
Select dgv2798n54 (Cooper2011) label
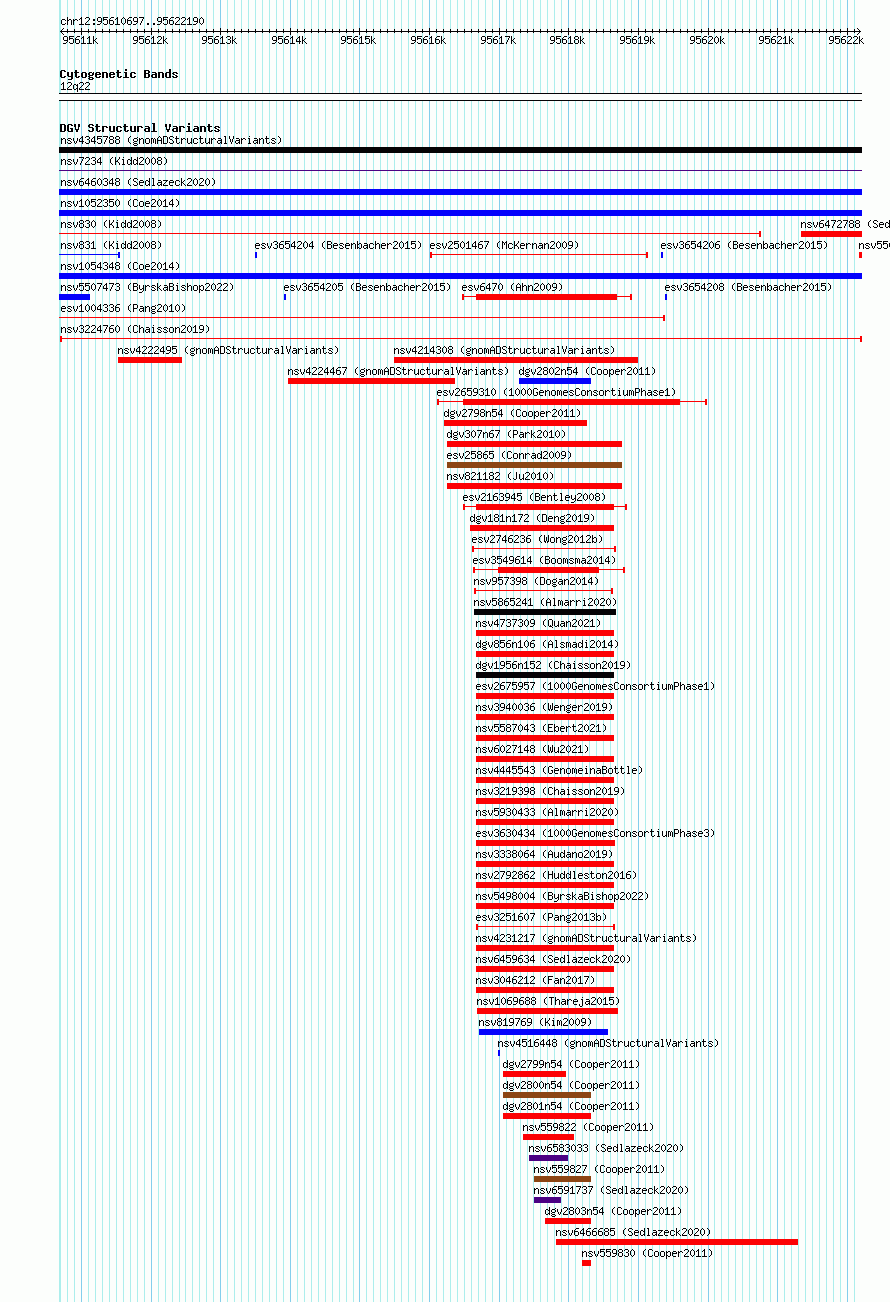[x=513, y=413]
